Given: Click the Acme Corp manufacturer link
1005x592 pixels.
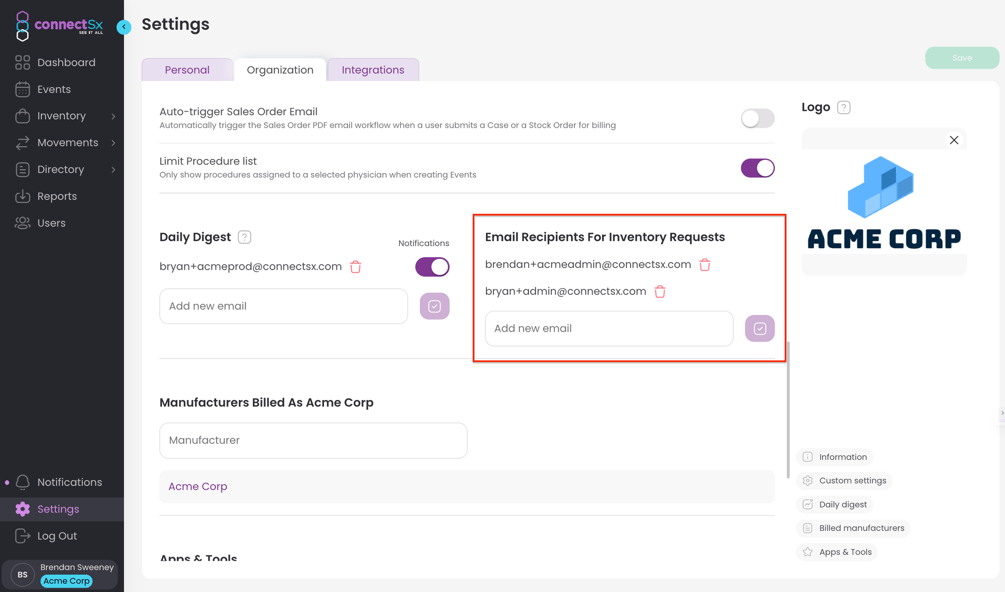Looking at the screenshot, I should point(197,486).
